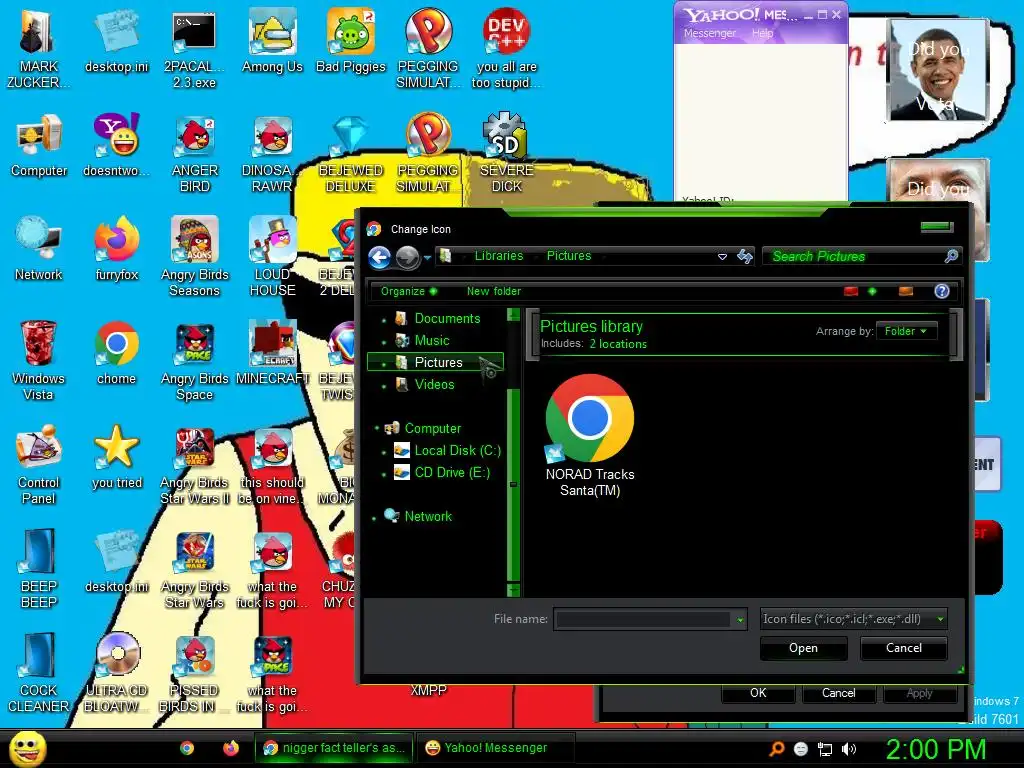1024x768 pixels.
Task: Switch to the Yahoo! Messenger taskbar button
Action: tap(495, 748)
